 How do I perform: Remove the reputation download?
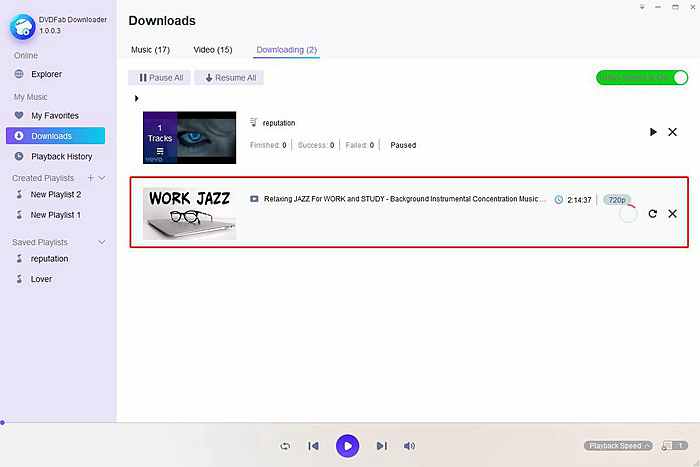672,132
